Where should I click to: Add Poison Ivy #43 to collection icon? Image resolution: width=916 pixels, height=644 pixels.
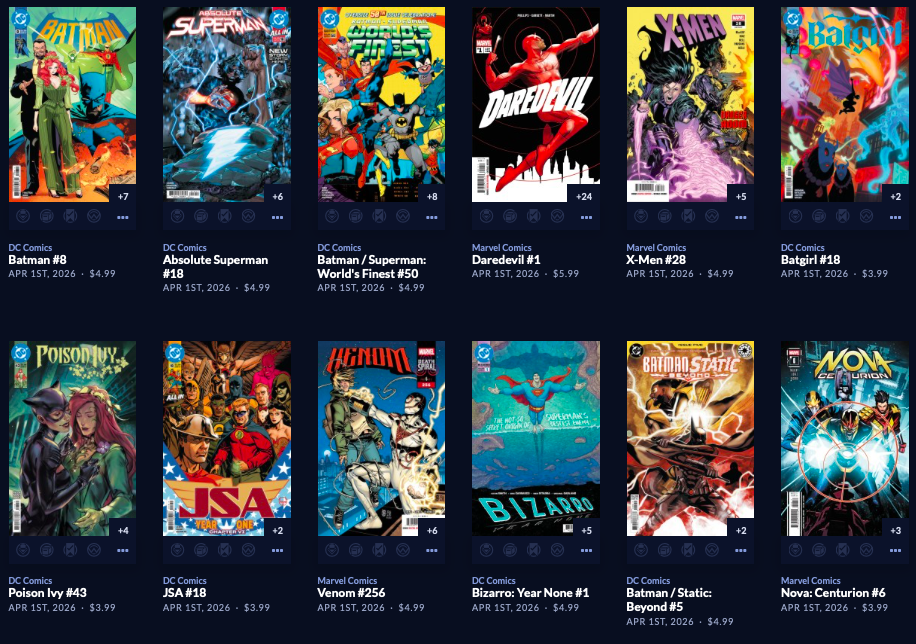[47, 550]
